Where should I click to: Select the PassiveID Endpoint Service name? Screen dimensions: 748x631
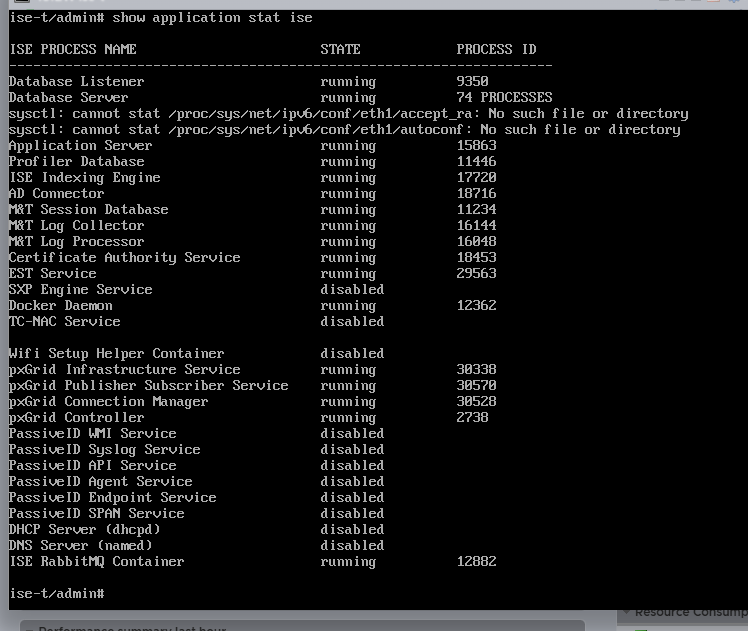pyautogui.click(x=113, y=498)
